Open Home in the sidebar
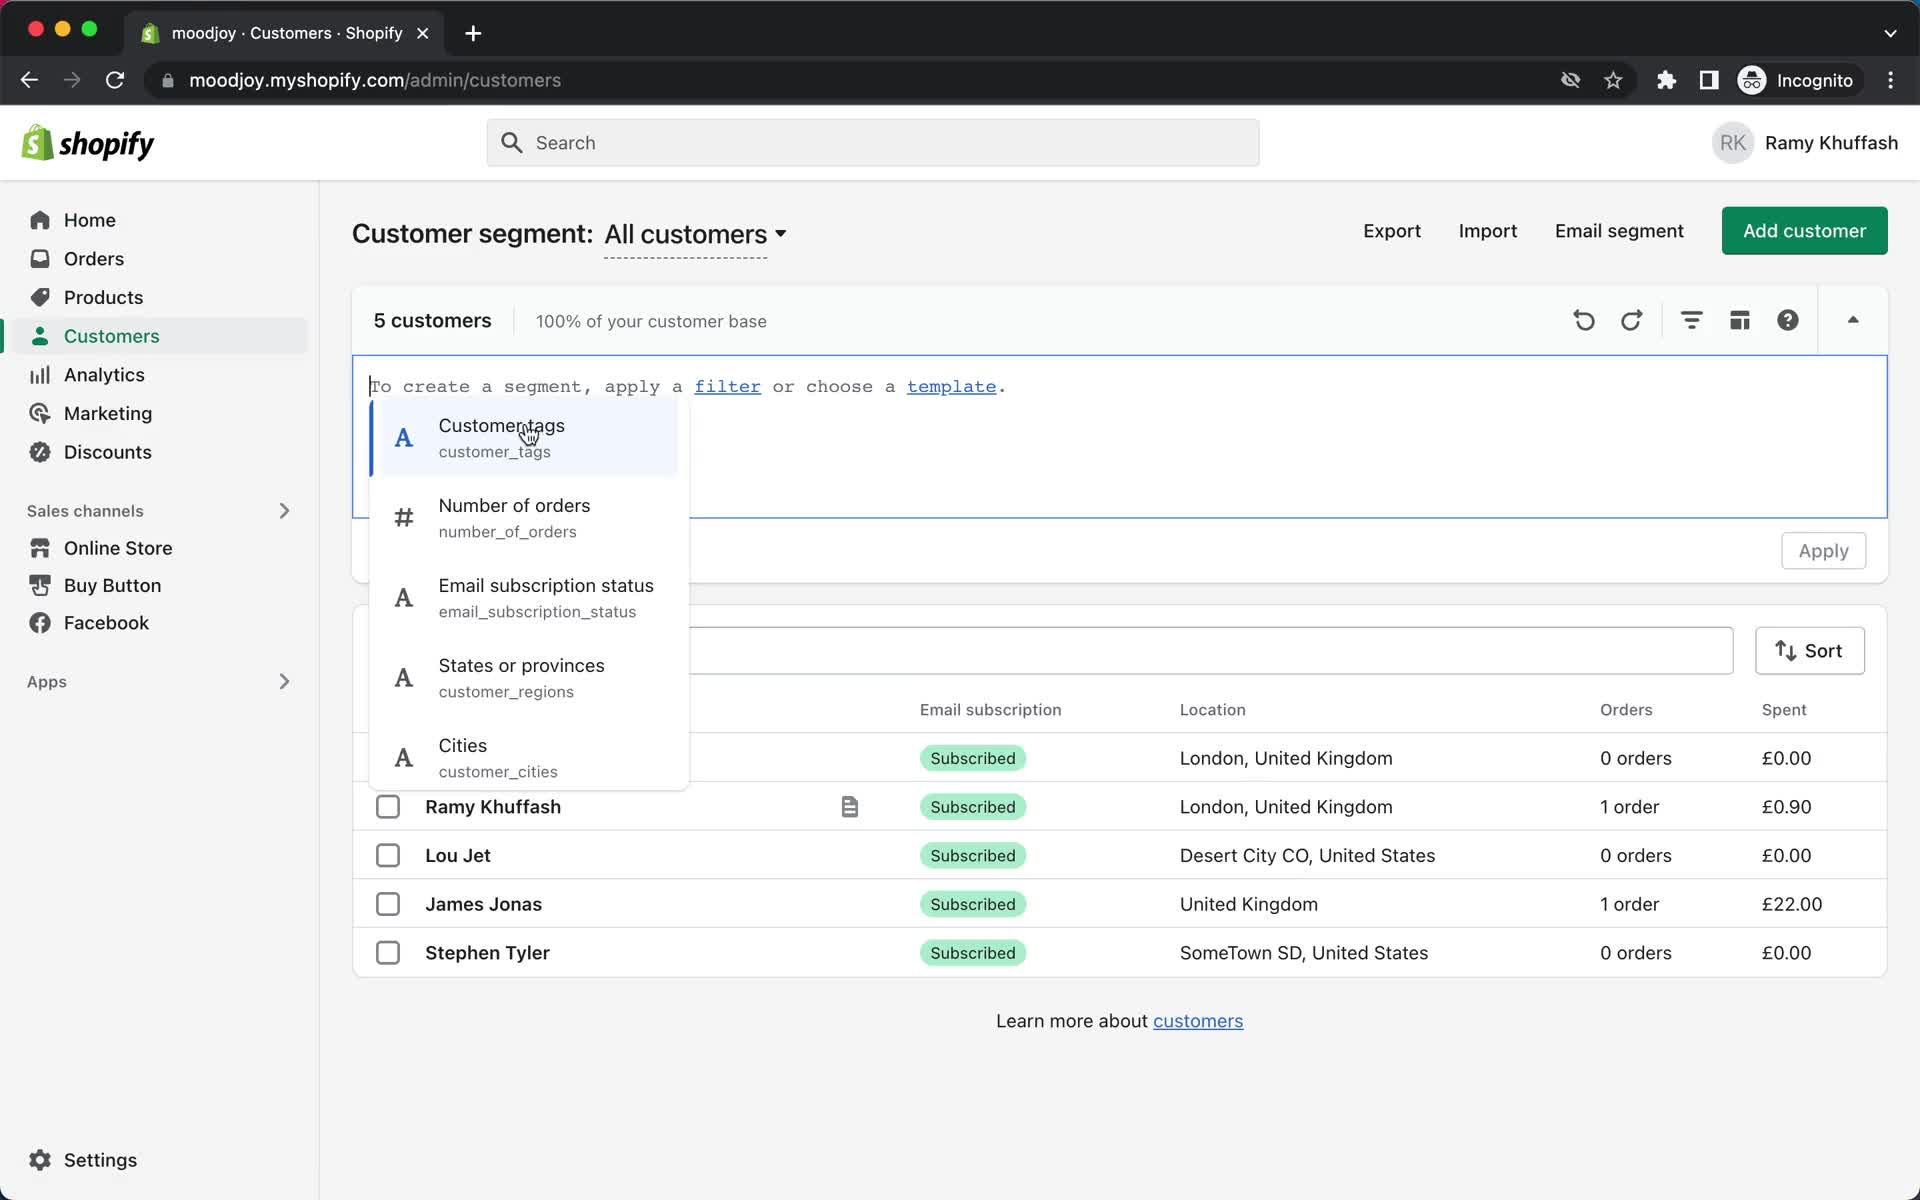 pyautogui.click(x=89, y=220)
